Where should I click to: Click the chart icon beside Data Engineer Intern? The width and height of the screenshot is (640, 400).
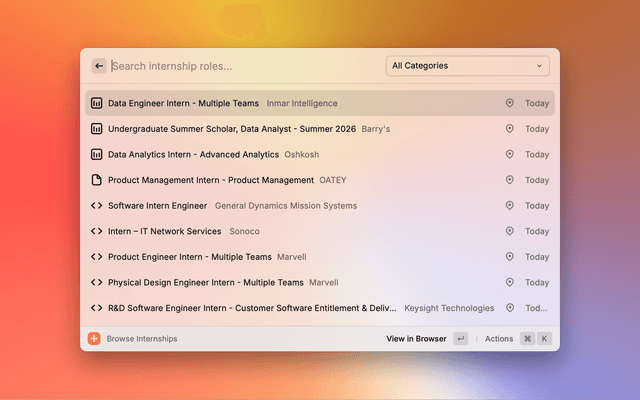97,103
